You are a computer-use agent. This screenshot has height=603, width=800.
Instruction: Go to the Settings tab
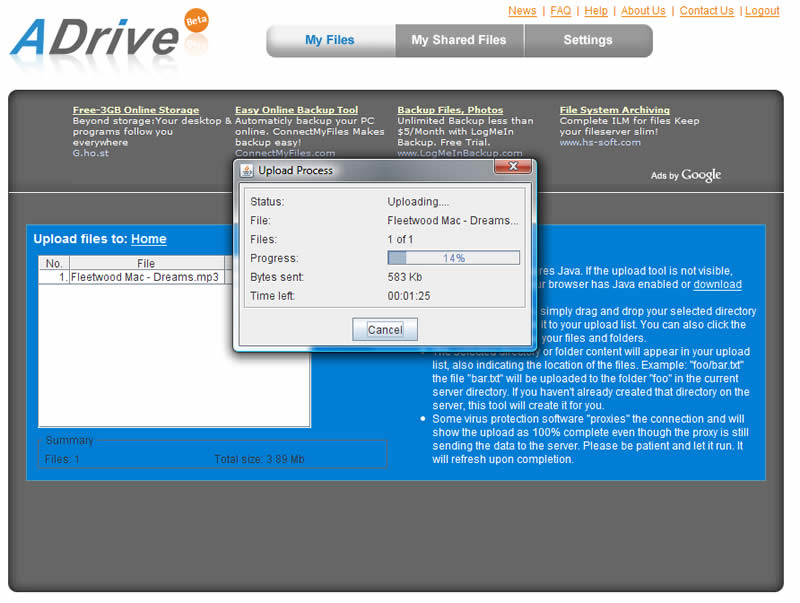pos(587,40)
